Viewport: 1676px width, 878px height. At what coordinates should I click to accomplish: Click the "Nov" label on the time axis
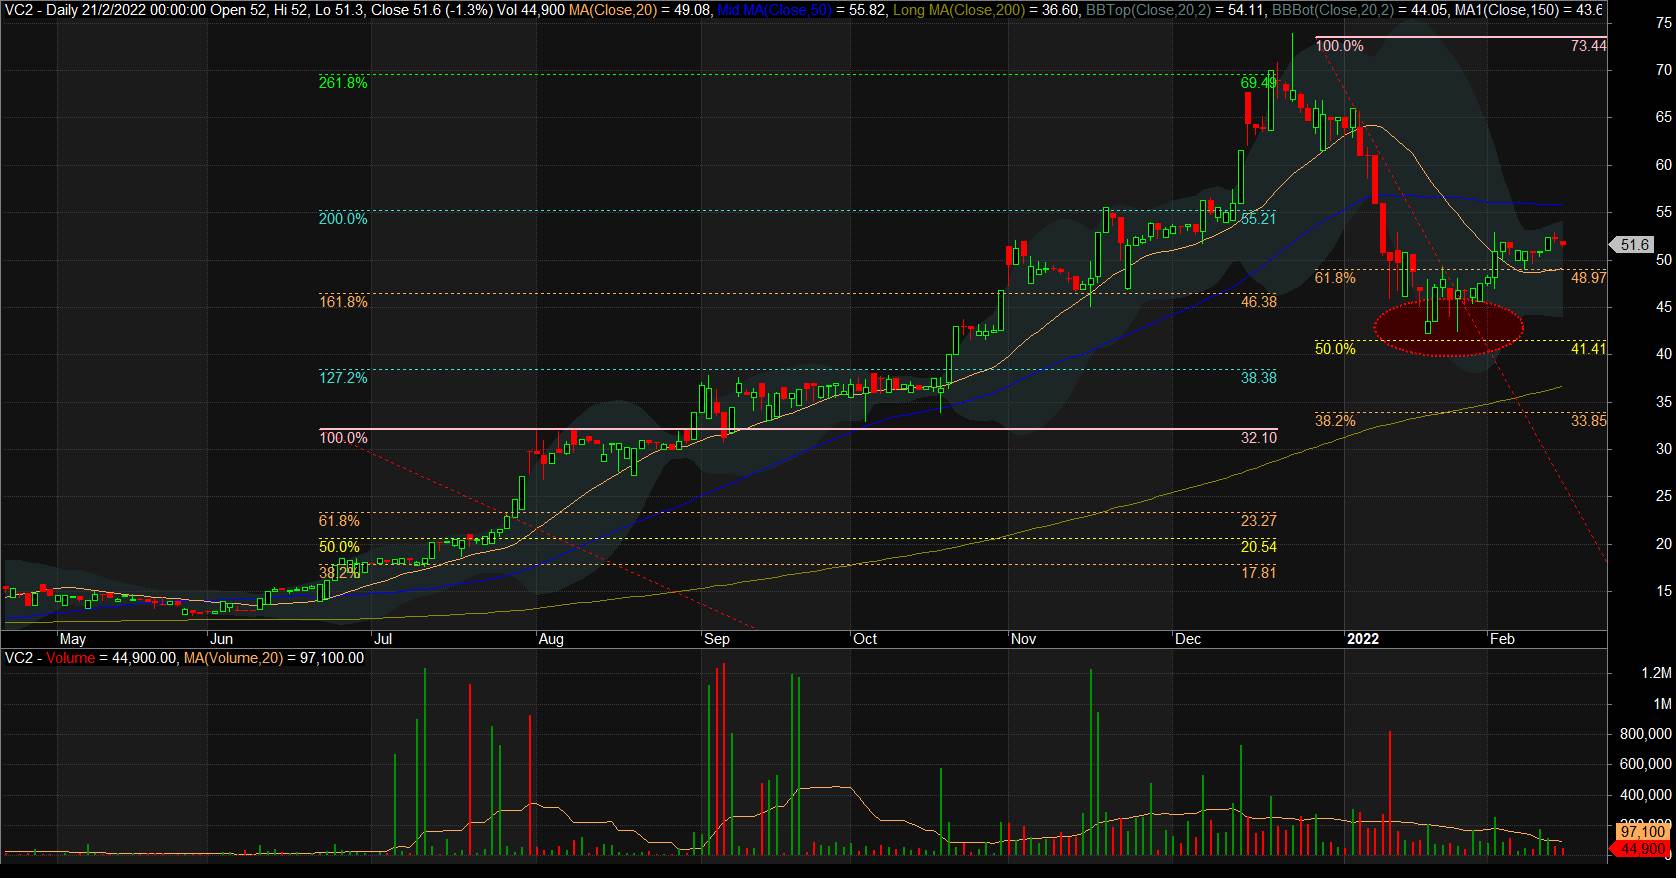point(1025,639)
